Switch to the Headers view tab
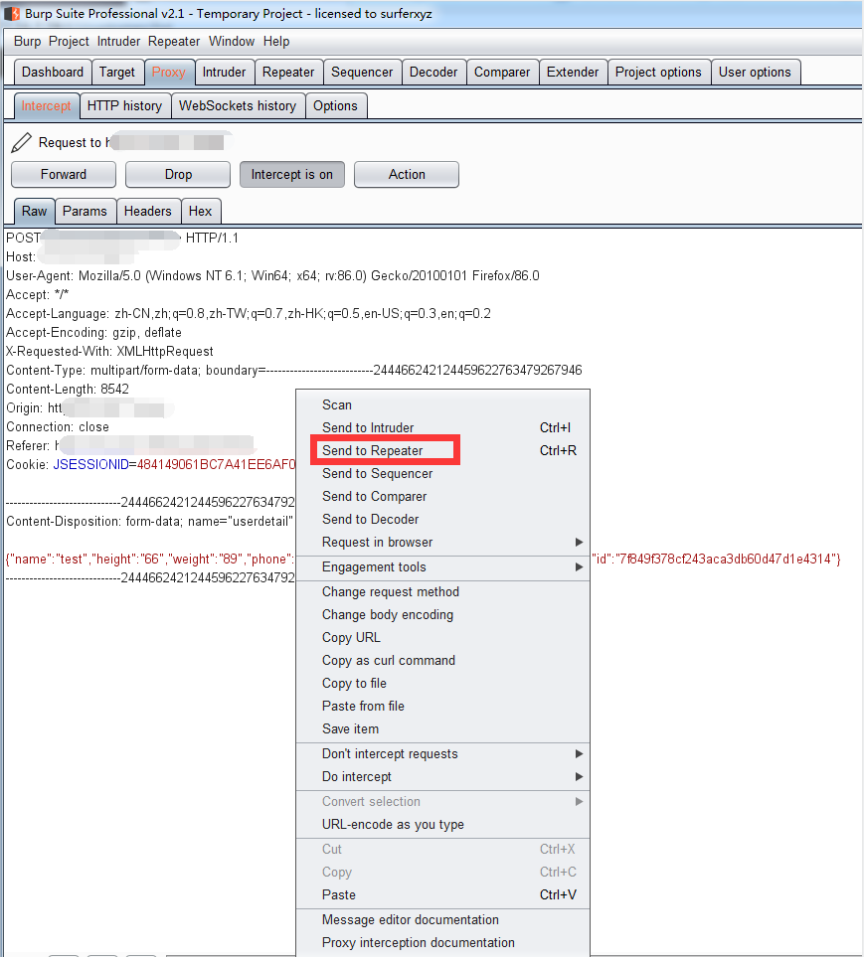 point(148,211)
